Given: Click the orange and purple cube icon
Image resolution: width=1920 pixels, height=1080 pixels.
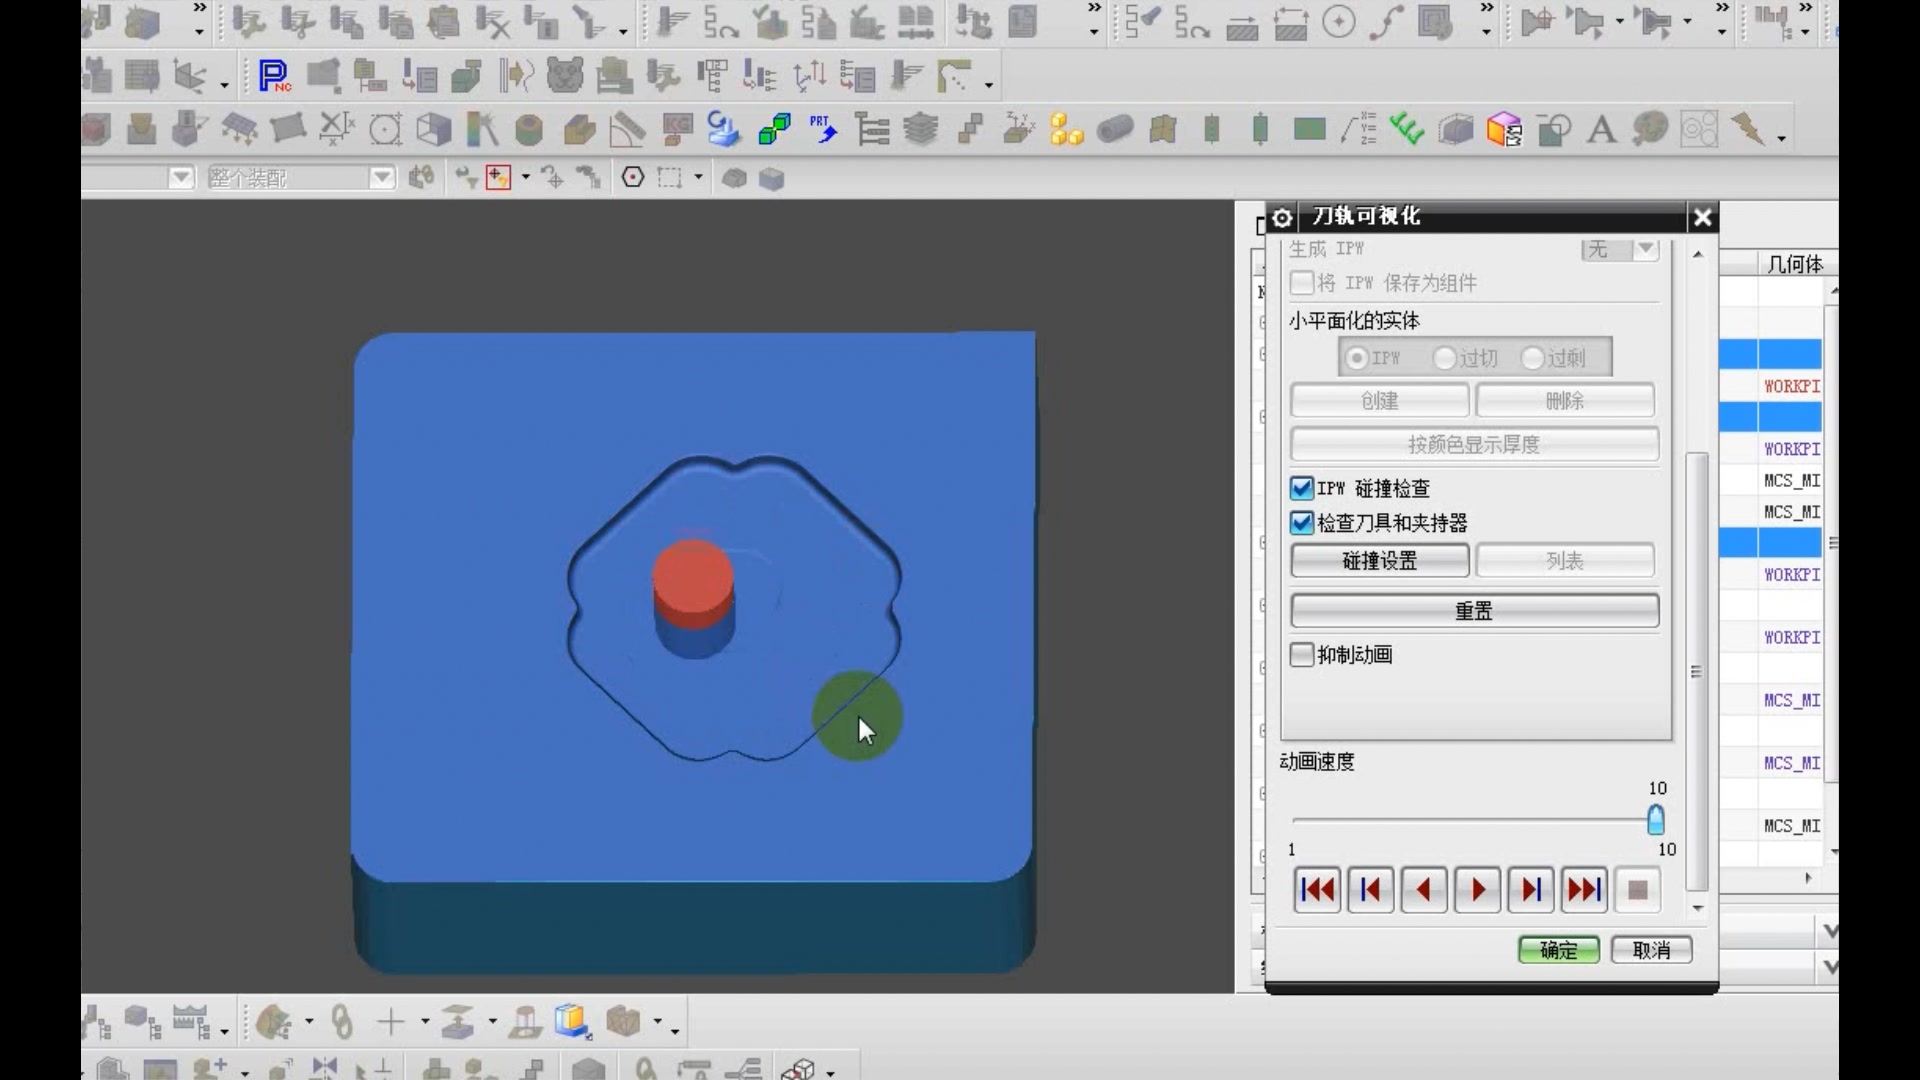Looking at the screenshot, I should coord(1504,129).
